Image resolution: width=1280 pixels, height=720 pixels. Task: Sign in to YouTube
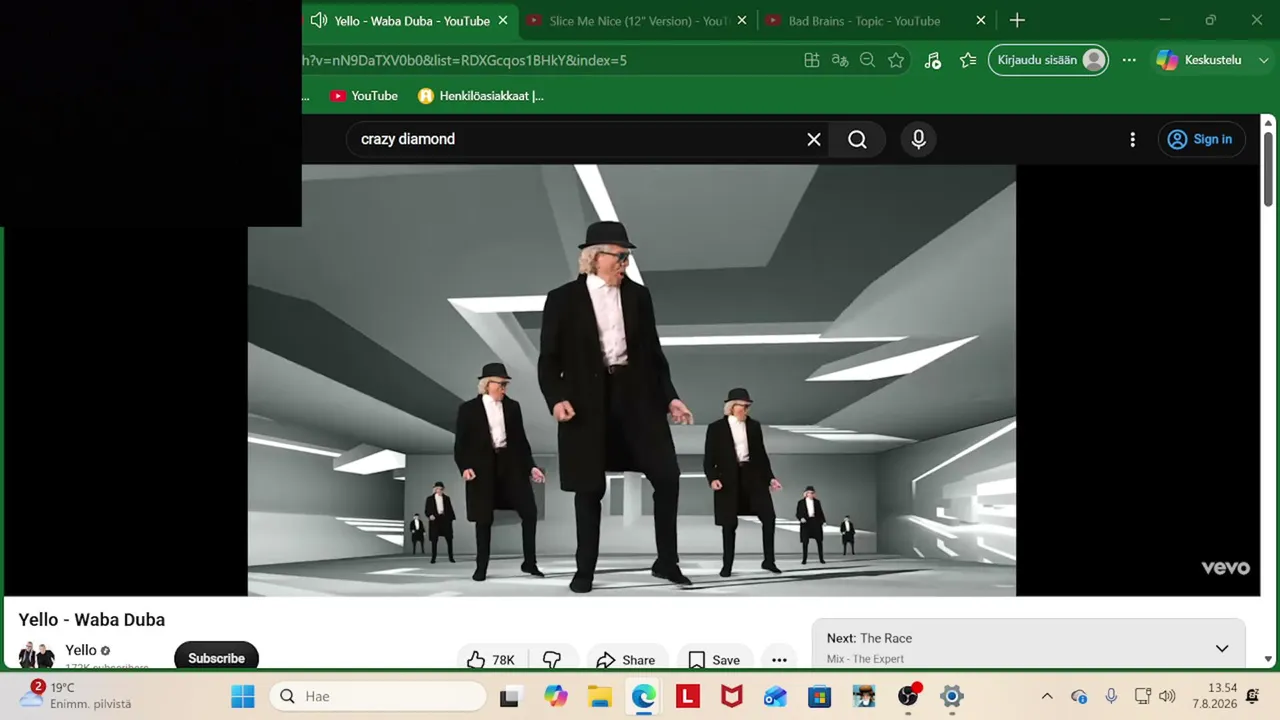point(1200,139)
